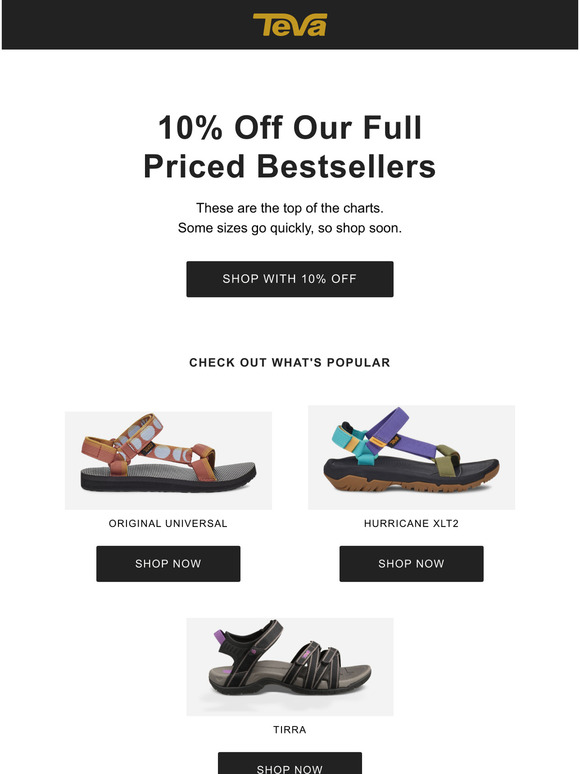Click Shop Now under Original Universal

pyautogui.click(x=168, y=564)
